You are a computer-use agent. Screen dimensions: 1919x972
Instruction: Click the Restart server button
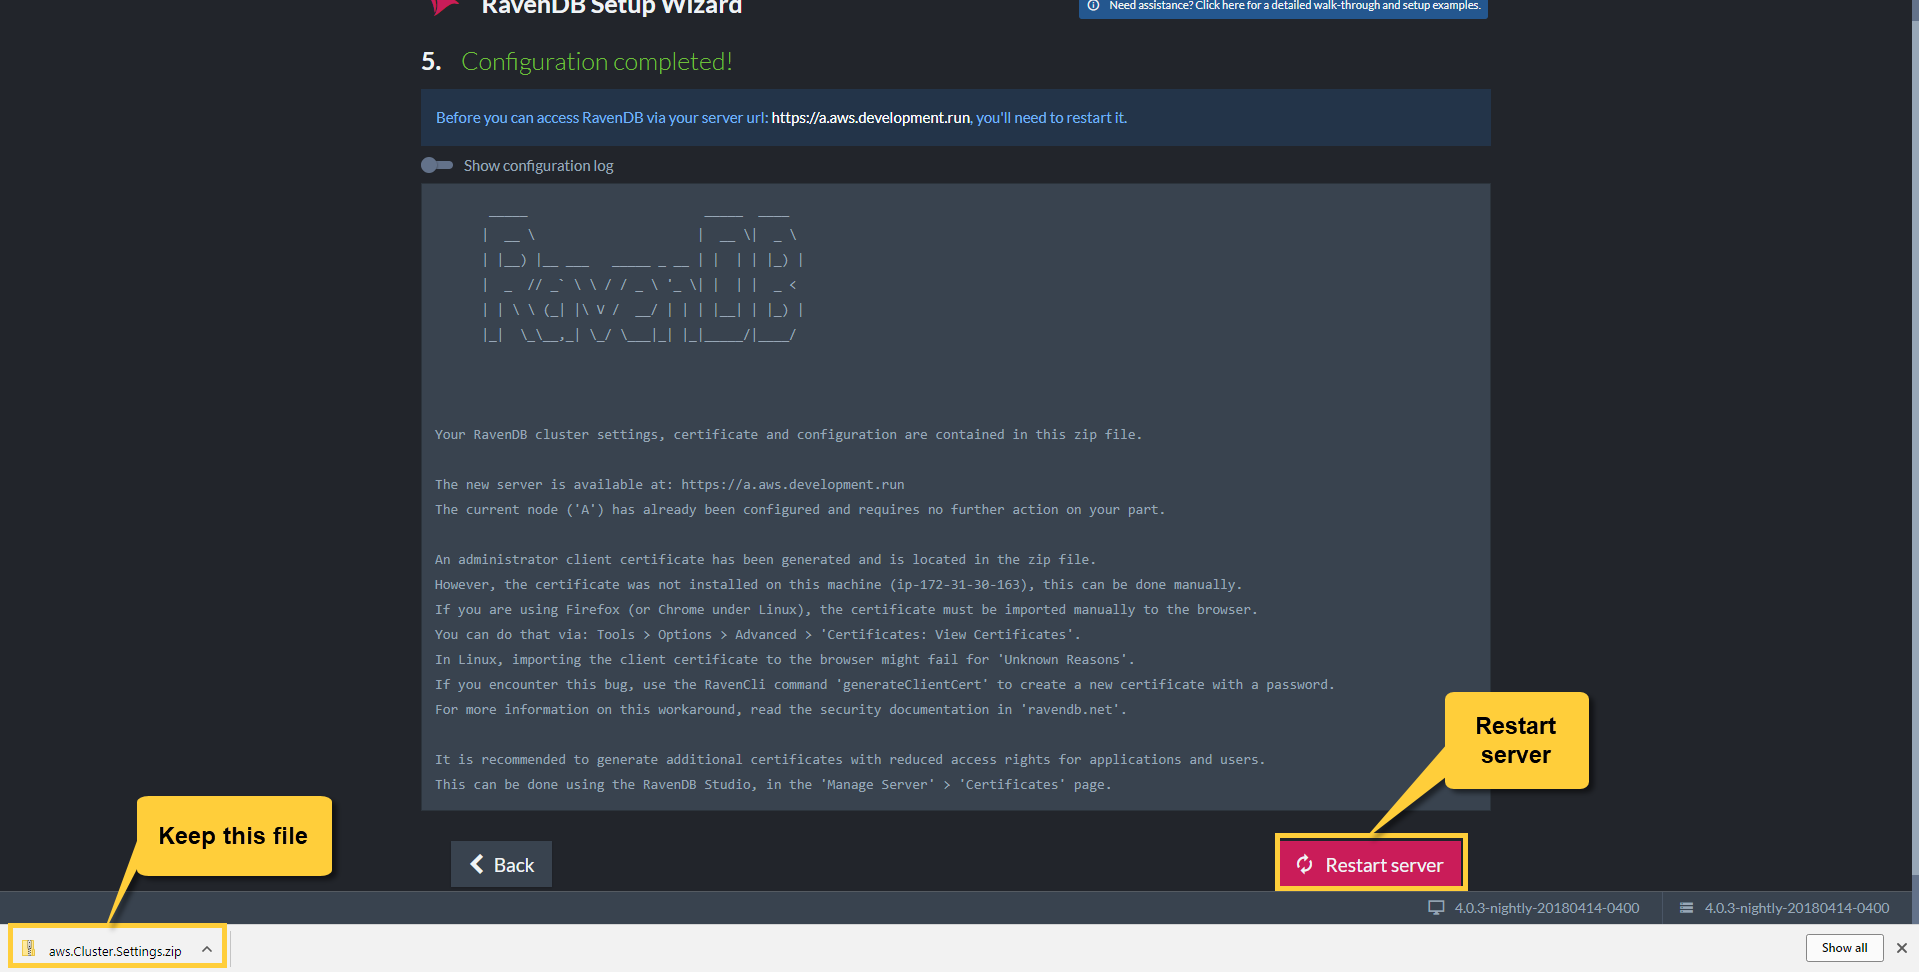pos(1370,864)
